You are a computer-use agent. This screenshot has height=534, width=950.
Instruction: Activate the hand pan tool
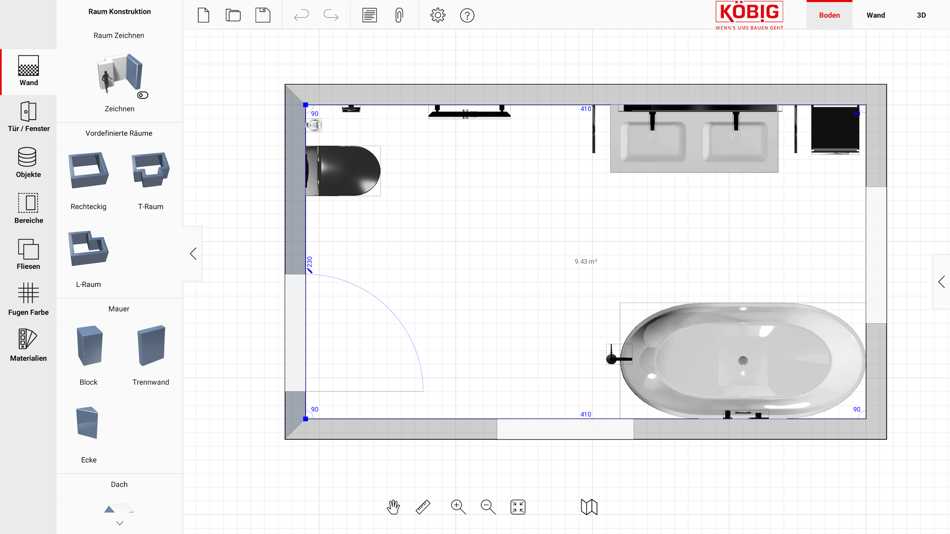click(x=394, y=507)
